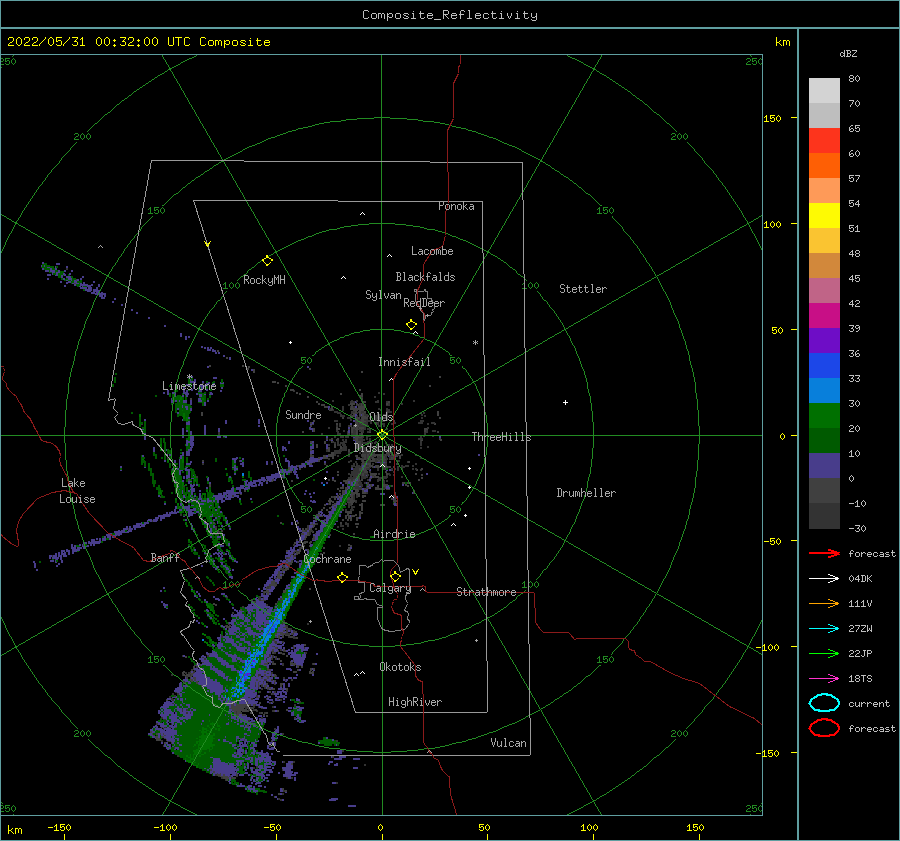Click the Okotoks town label
This screenshot has width=900, height=841.
tap(400, 667)
